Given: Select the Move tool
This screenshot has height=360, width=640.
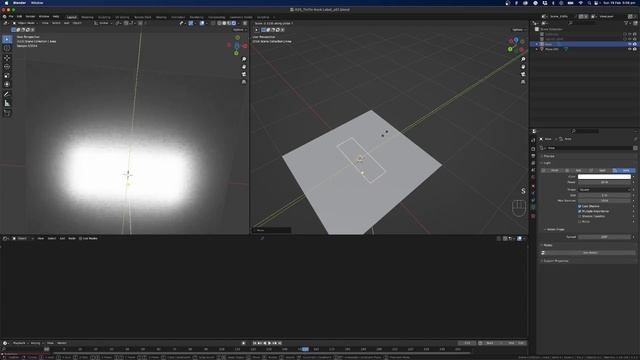Looking at the screenshot, I should [7, 58].
